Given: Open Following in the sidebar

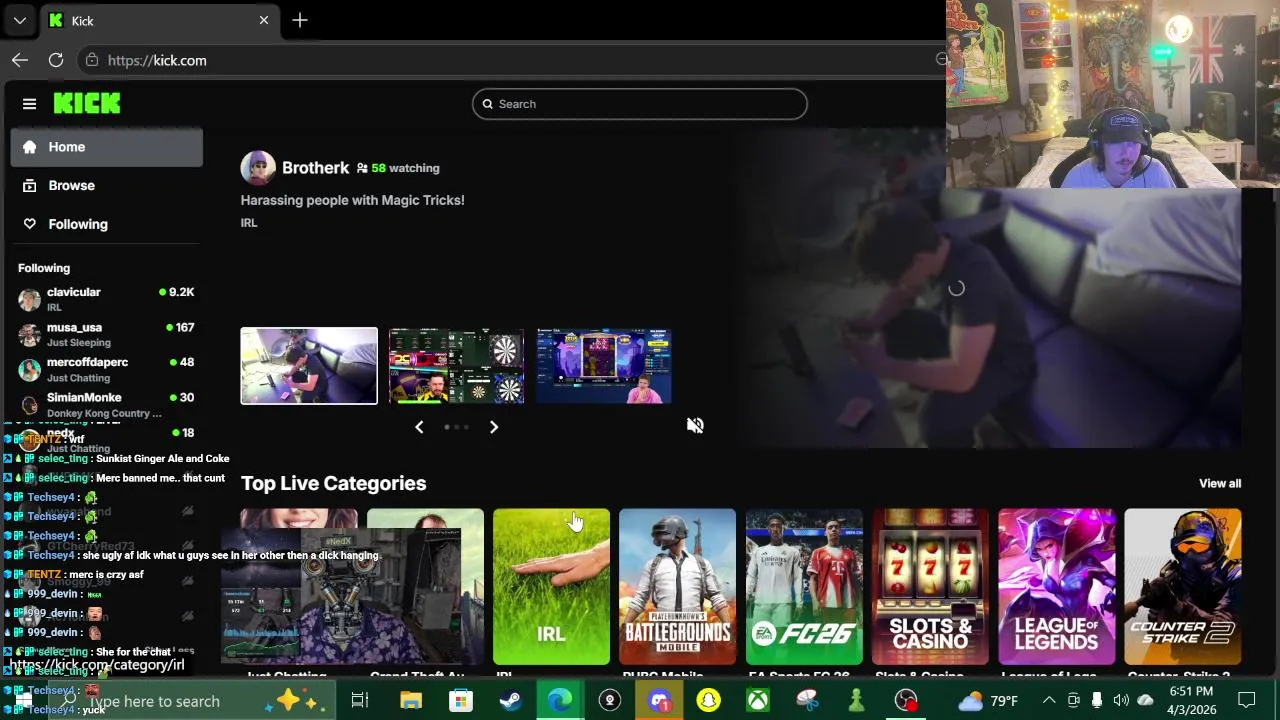Looking at the screenshot, I should pyautogui.click(x=107, y=224).
